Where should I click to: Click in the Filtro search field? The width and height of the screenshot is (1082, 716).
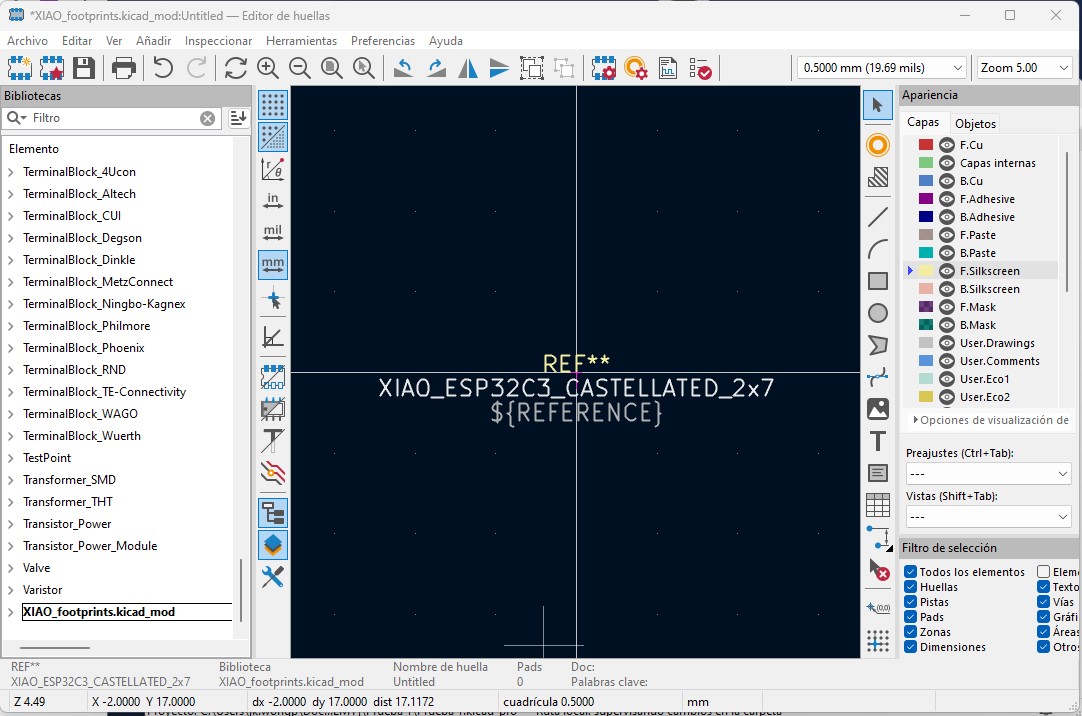coord(114,119)
